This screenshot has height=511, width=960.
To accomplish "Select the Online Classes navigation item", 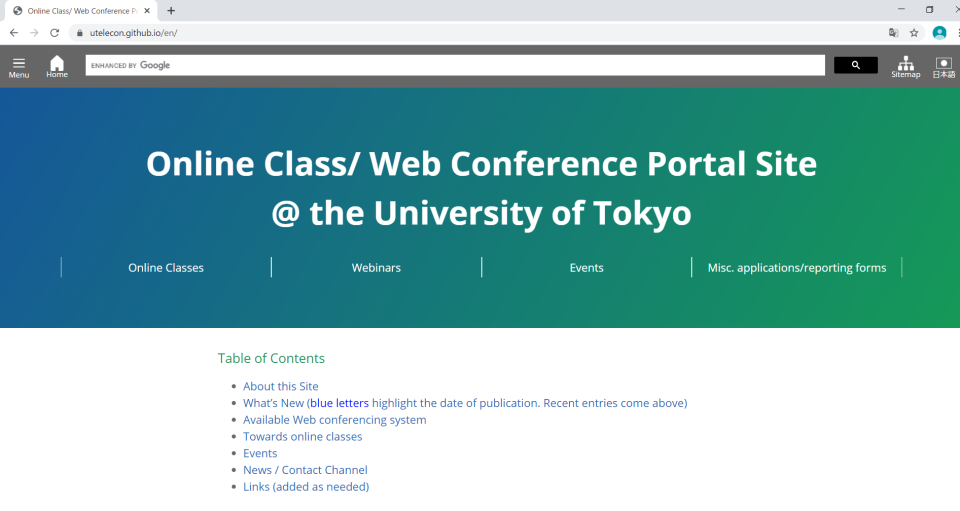I will [x=166, y=267].
